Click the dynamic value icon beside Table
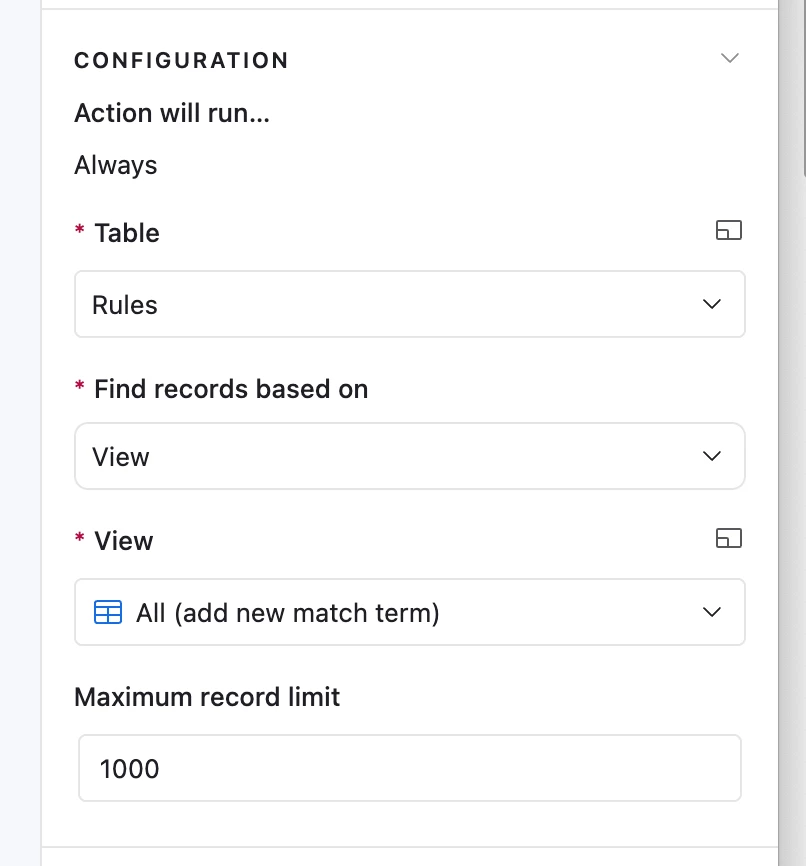Viewport: 806px width, 866px height. [x=729, y=230]
